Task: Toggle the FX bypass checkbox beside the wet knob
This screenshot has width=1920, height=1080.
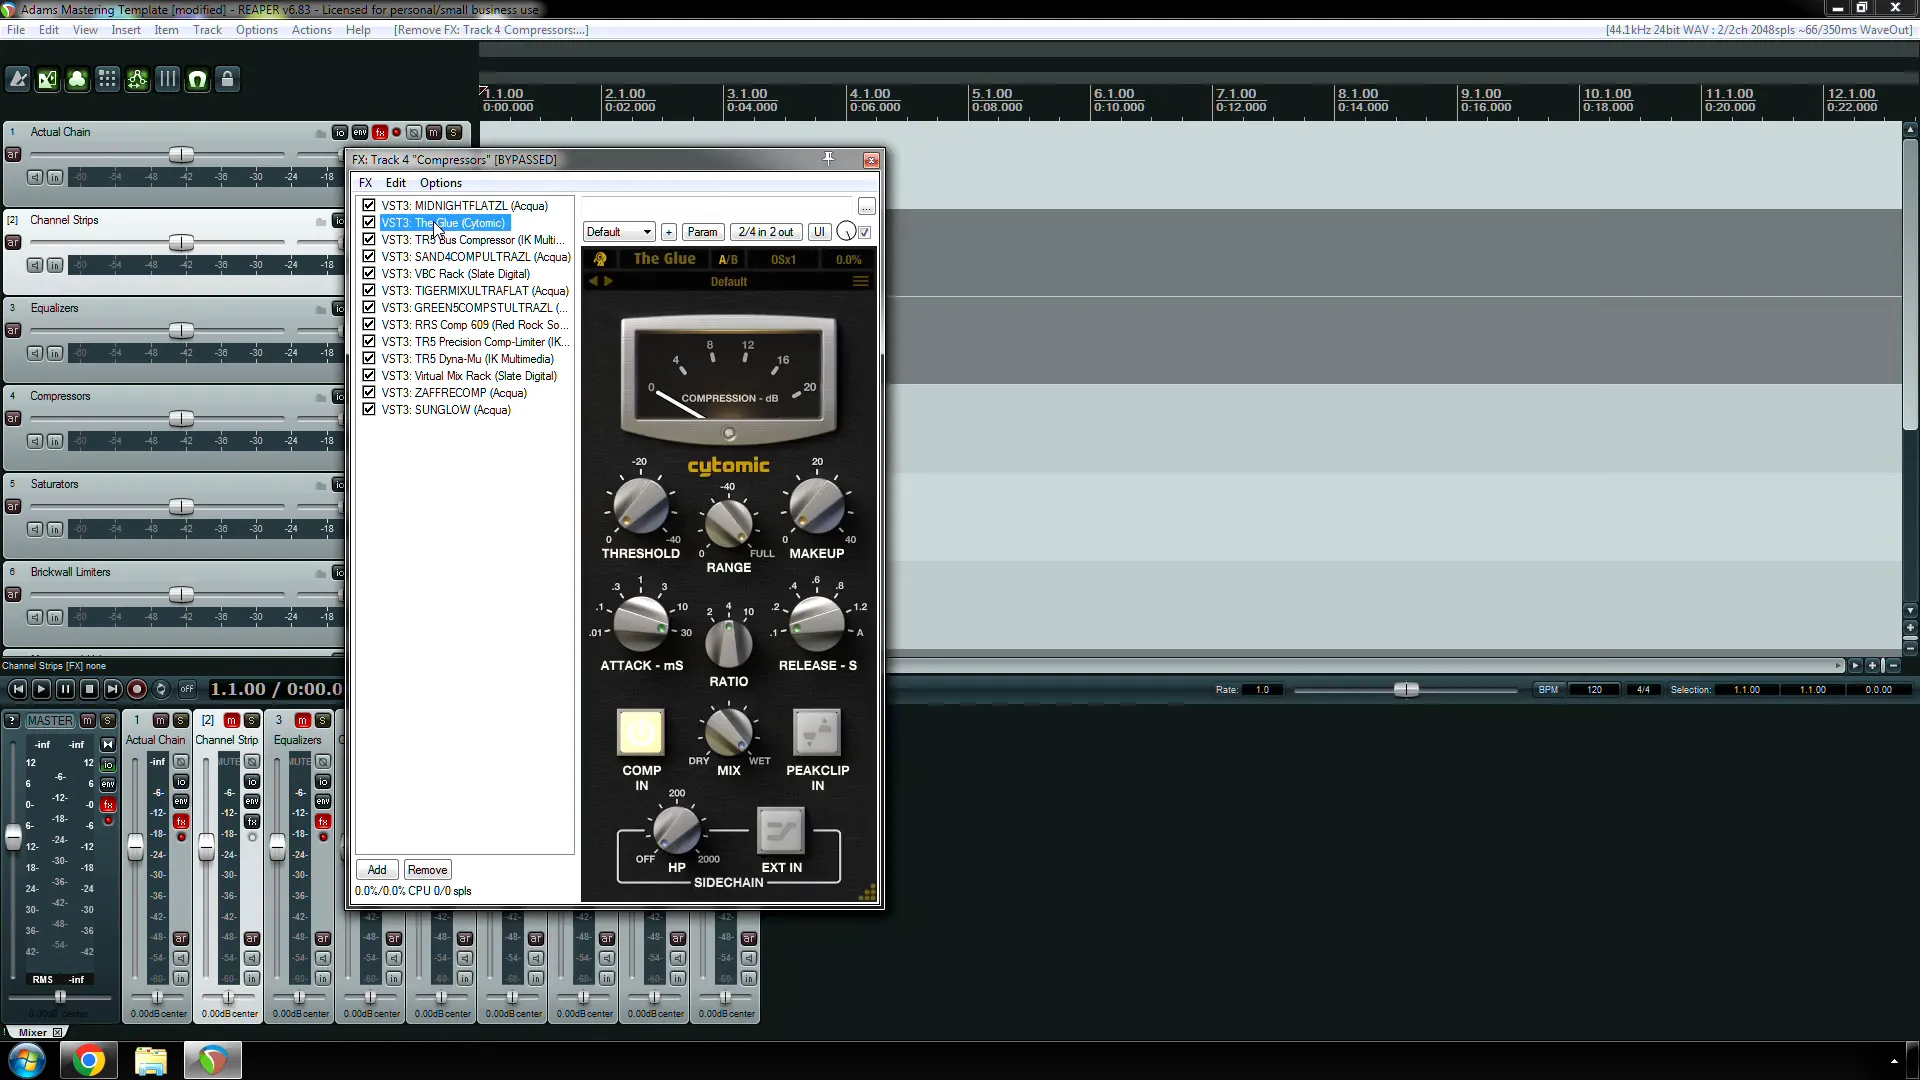Action: 865,232
